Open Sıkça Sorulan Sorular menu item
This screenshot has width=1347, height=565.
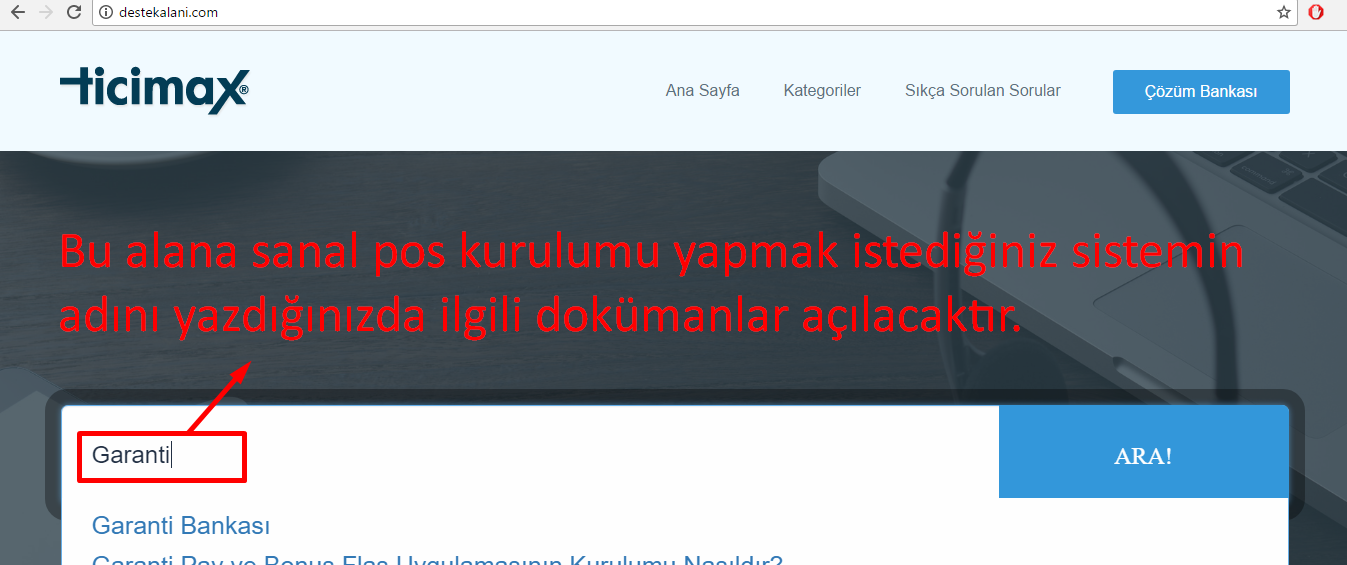coord(983,91)
